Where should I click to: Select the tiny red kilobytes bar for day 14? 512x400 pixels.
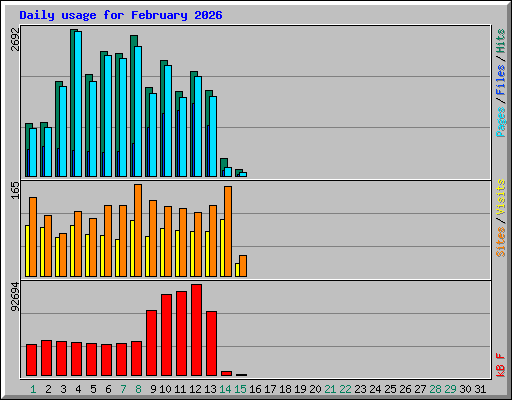(x=226, y=374)
